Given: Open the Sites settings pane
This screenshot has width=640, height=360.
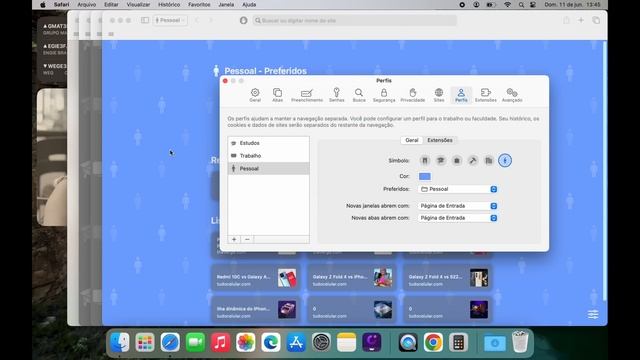Looking at the screenshot, I should point(439,95).
